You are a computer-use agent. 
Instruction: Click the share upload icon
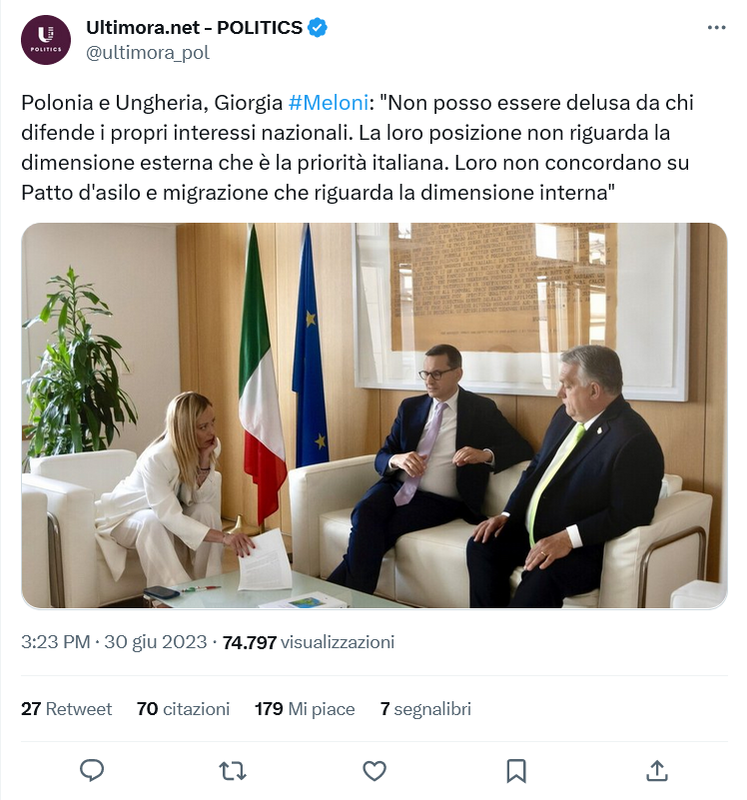(x=657, y=770)
